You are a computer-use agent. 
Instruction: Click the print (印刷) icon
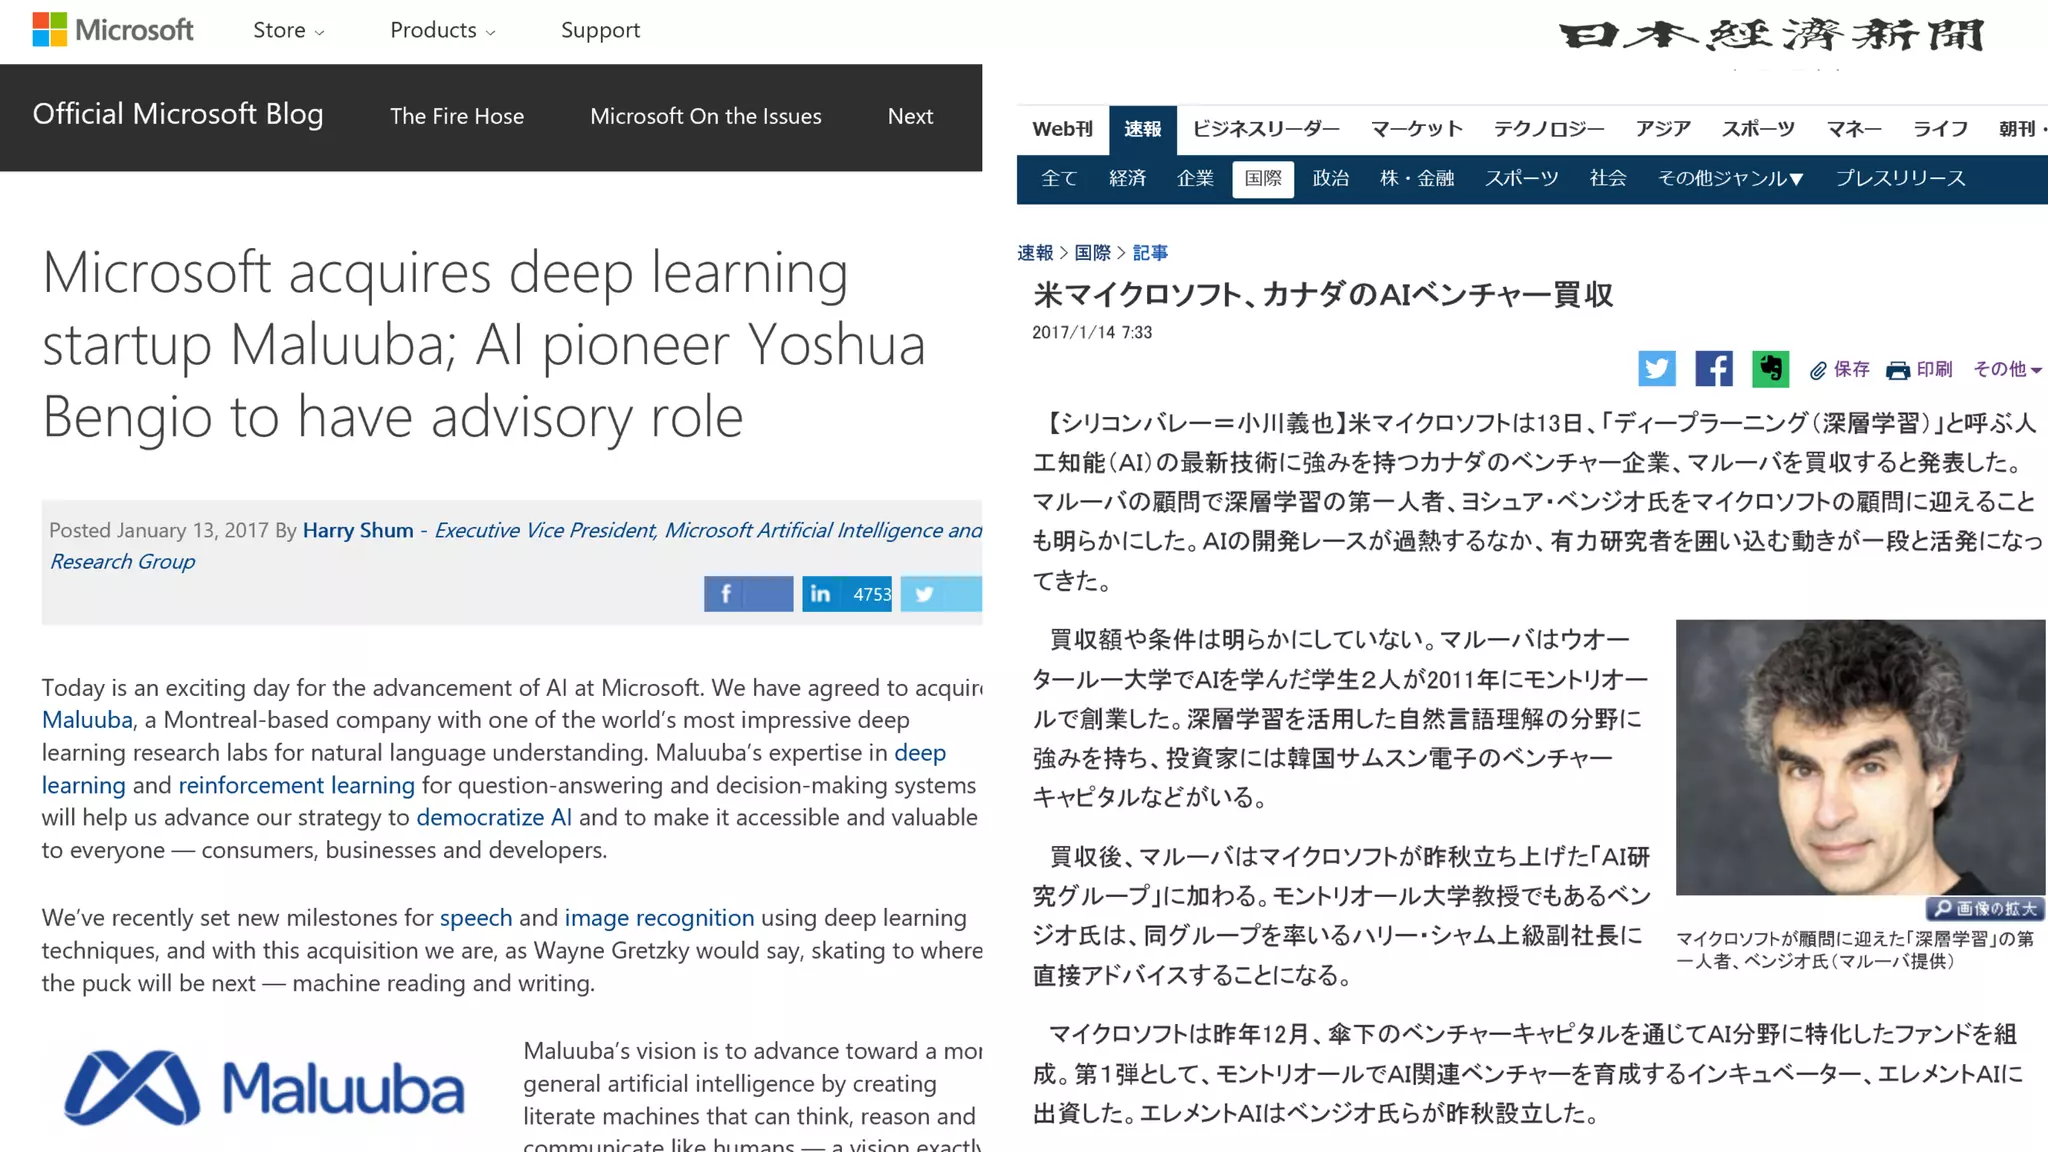(1897, 371)
